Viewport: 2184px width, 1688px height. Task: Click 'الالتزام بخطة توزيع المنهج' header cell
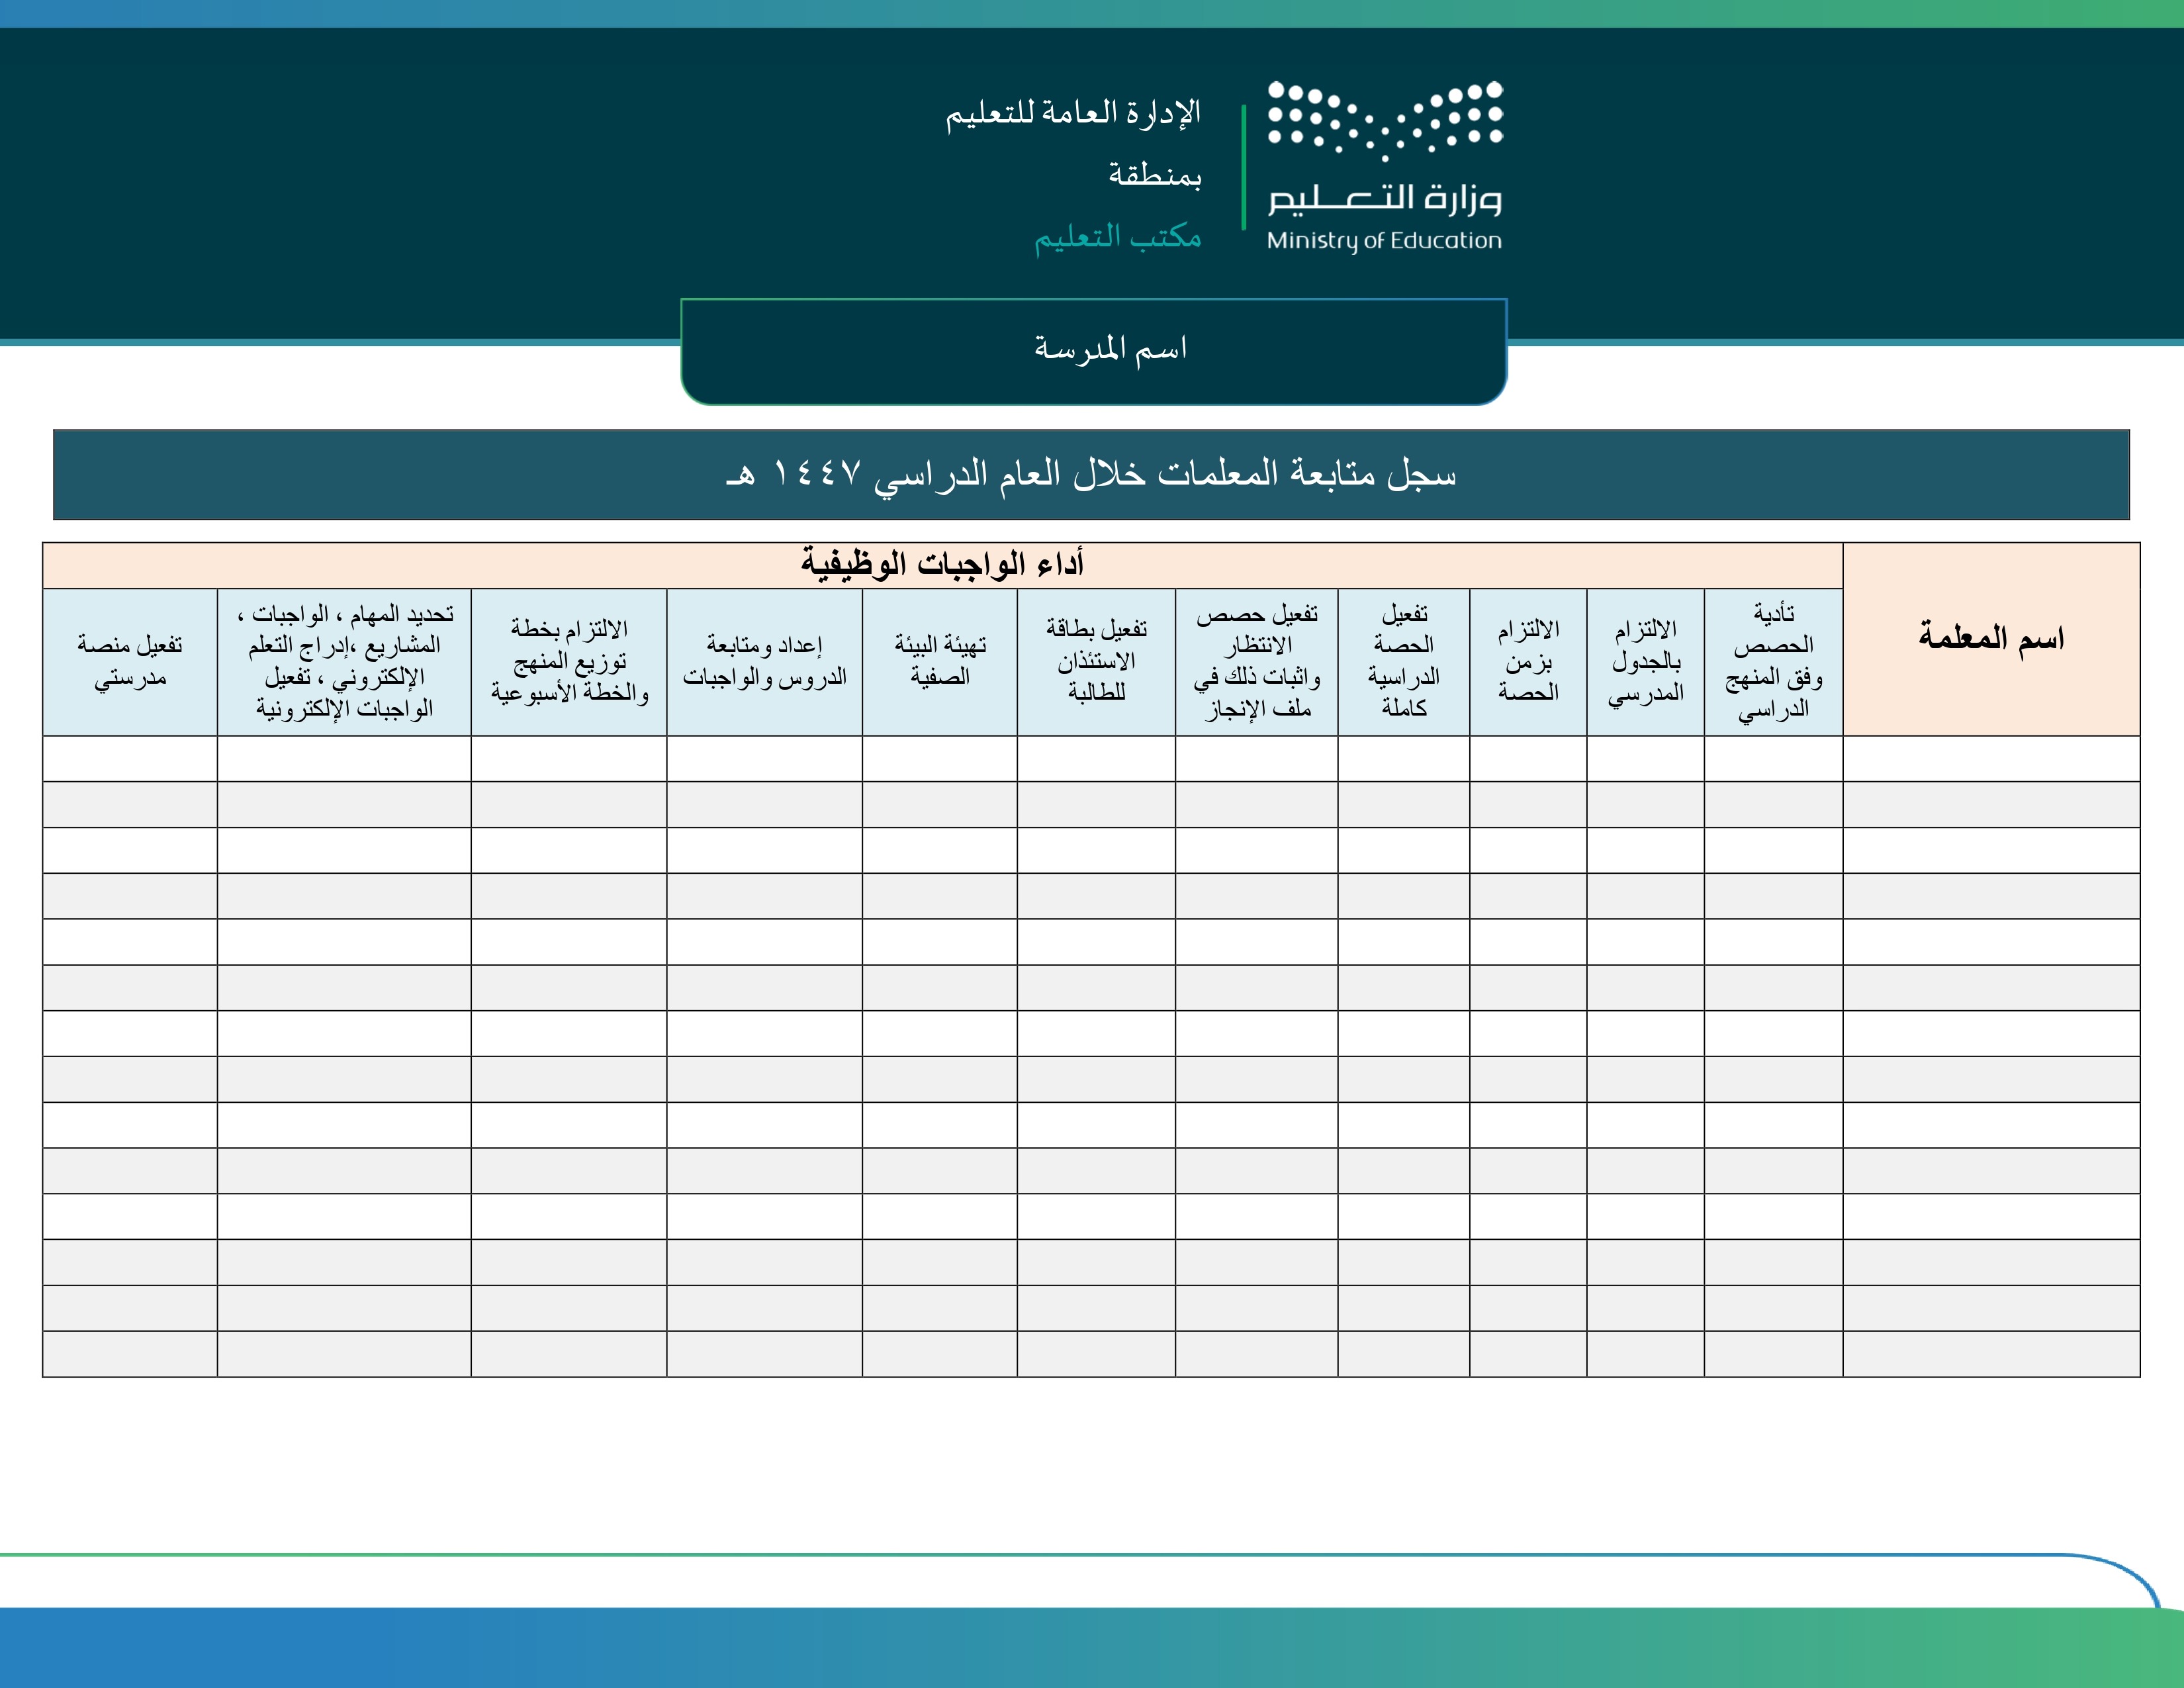coord(568,662)
